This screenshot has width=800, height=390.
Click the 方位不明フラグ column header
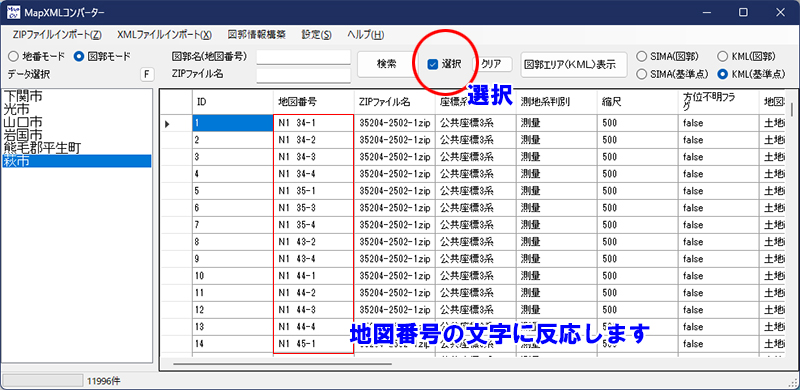(718, 102)
